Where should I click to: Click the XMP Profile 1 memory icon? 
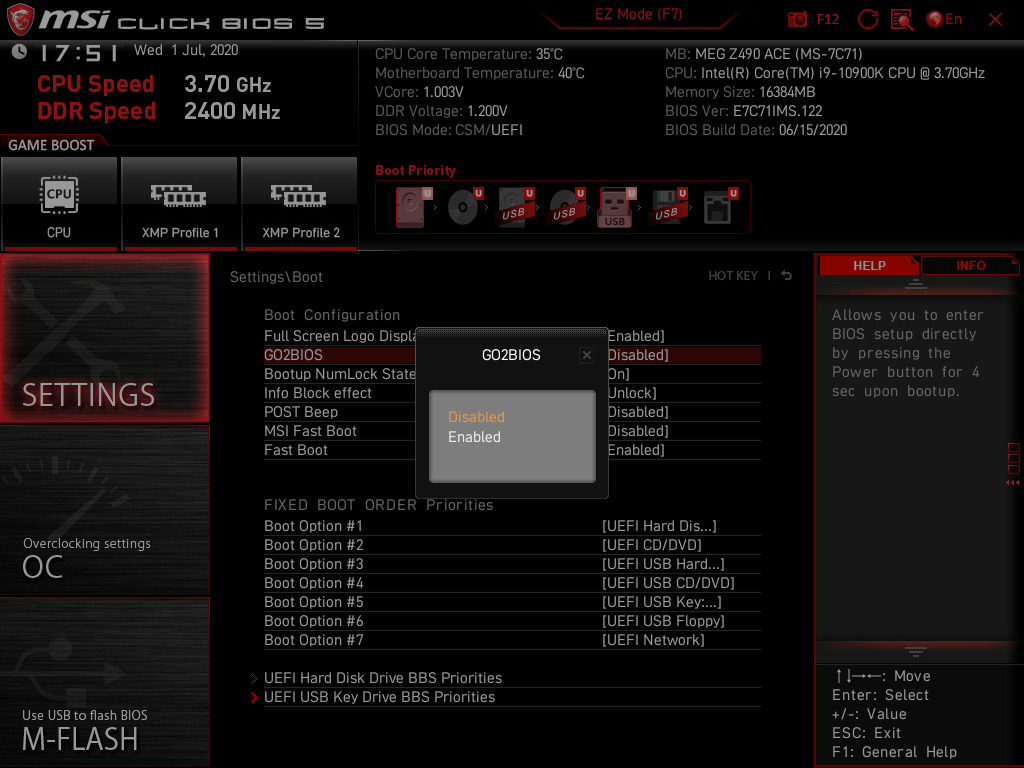179,203
